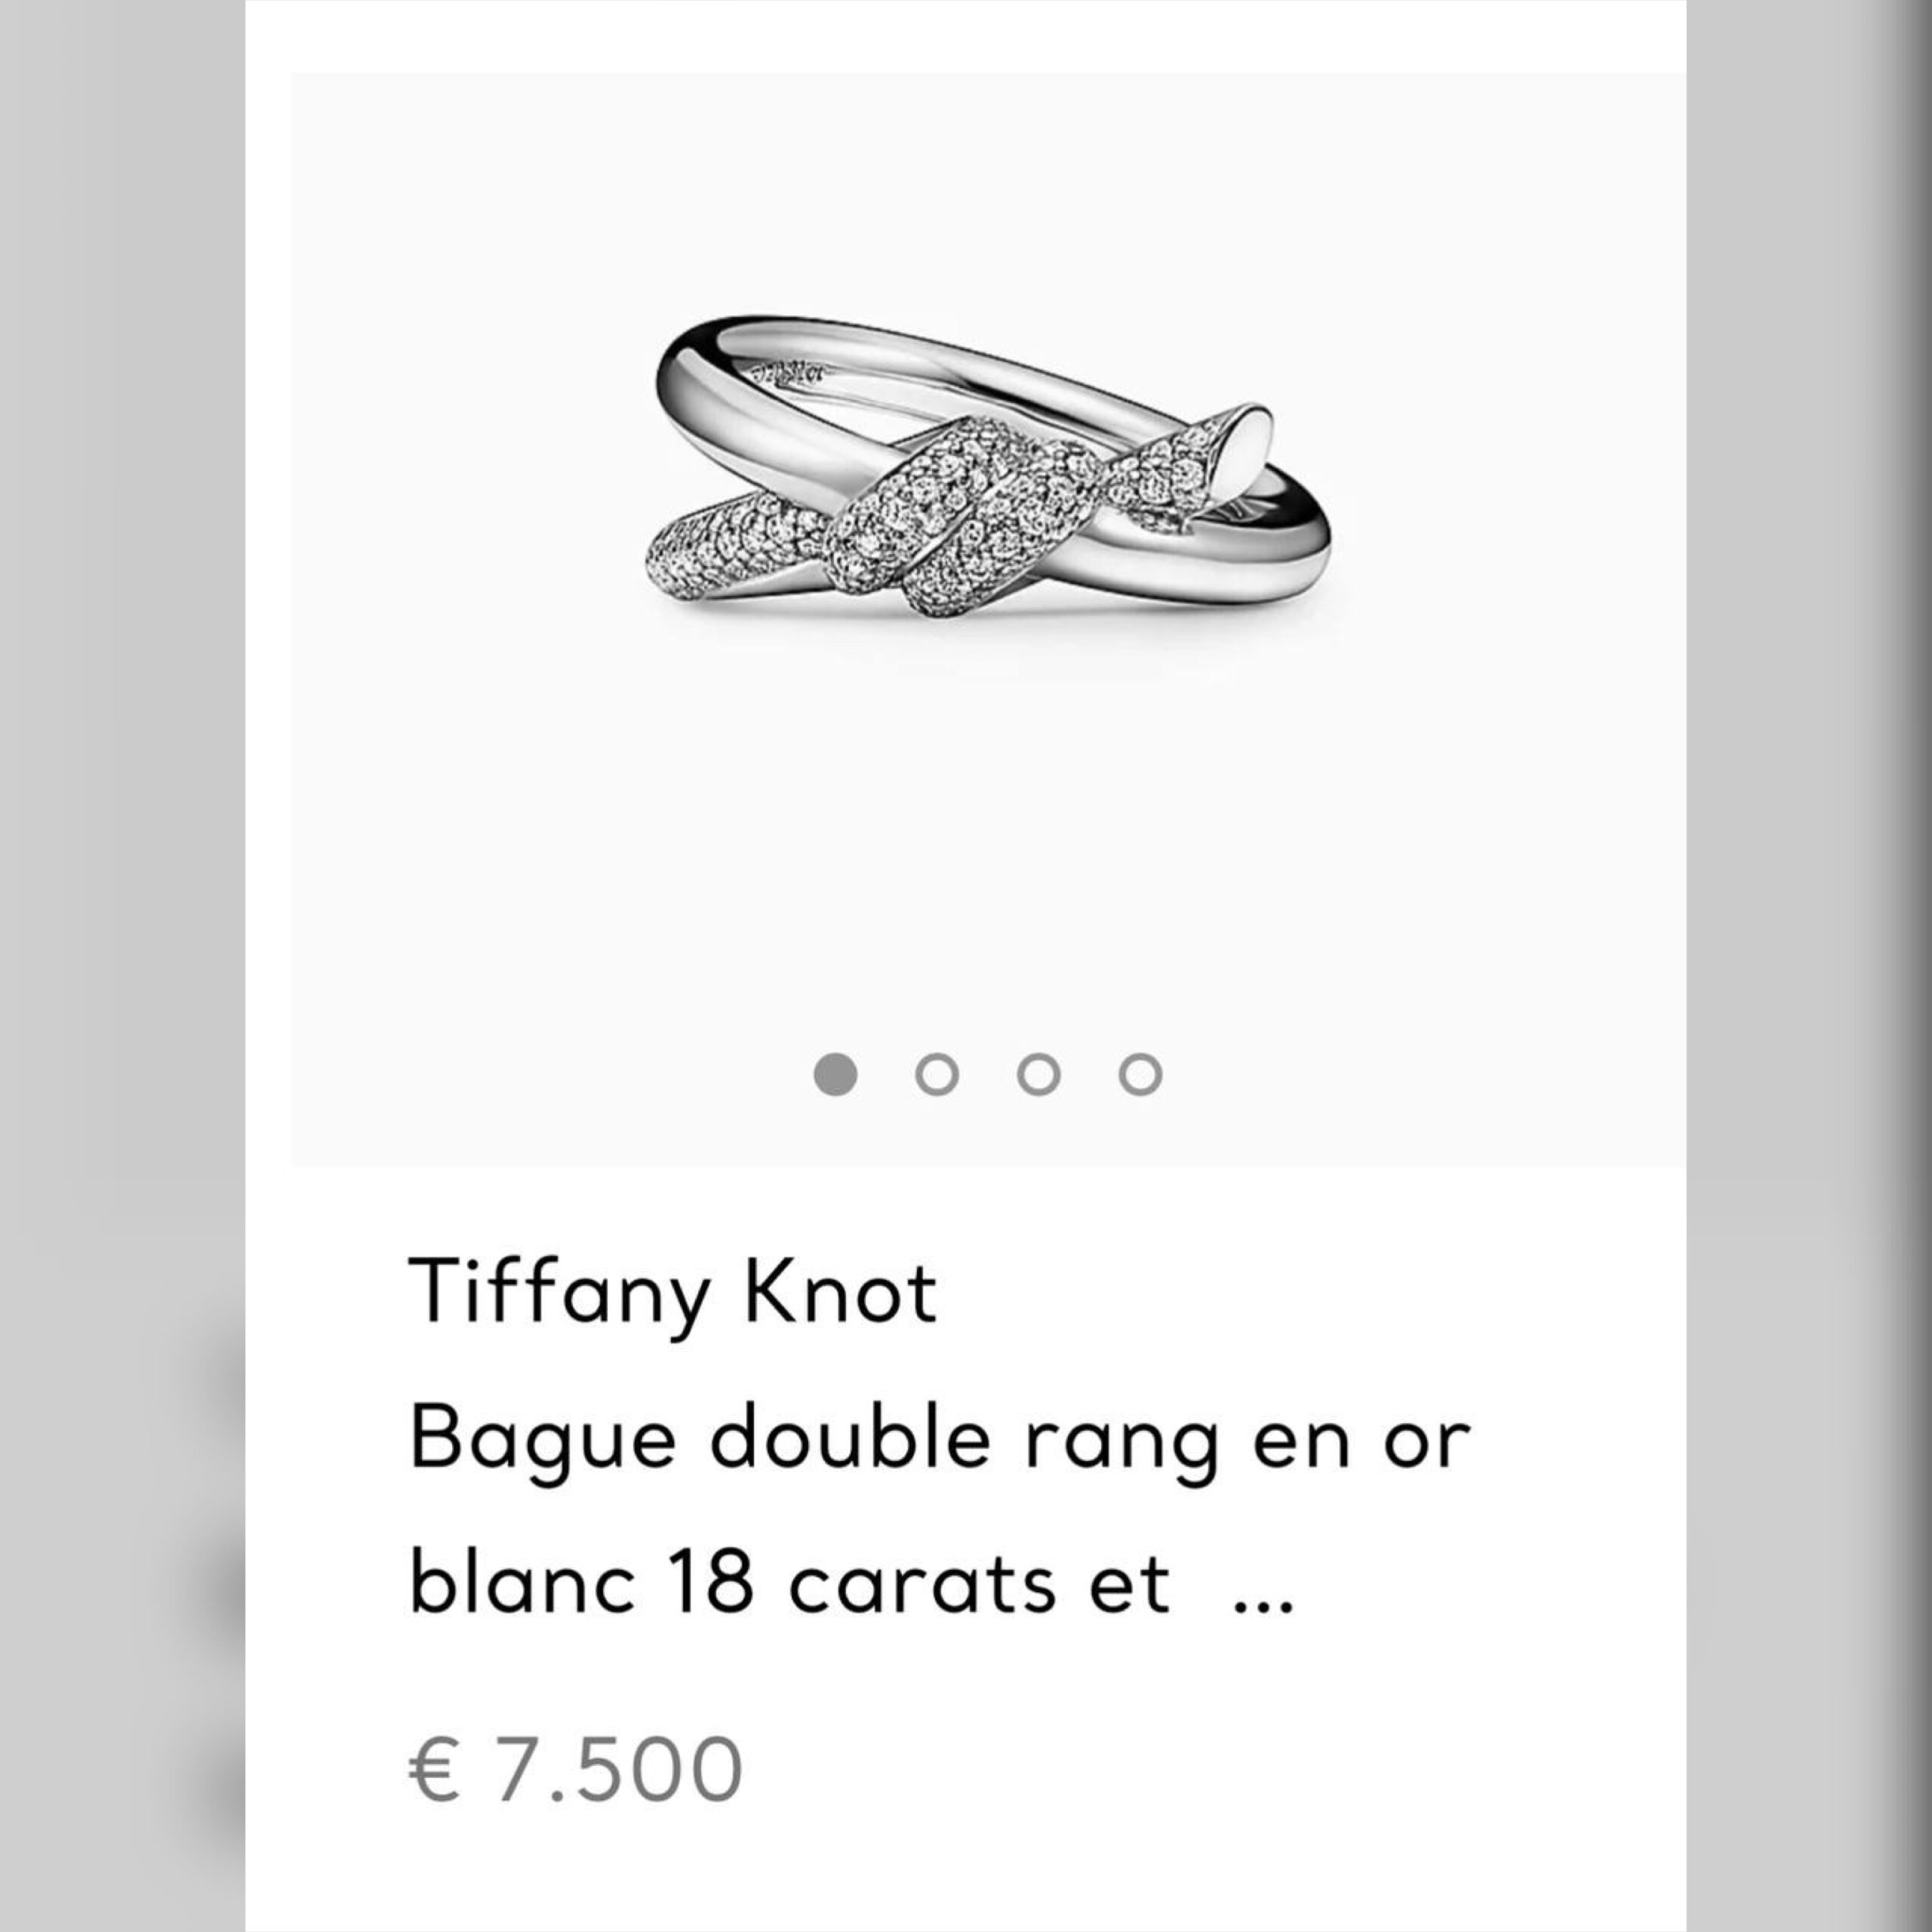The width and height of the screenshot is (1932, 1932).
Task: Click the blurred right background strip
Action: (x=1809, y=966)
